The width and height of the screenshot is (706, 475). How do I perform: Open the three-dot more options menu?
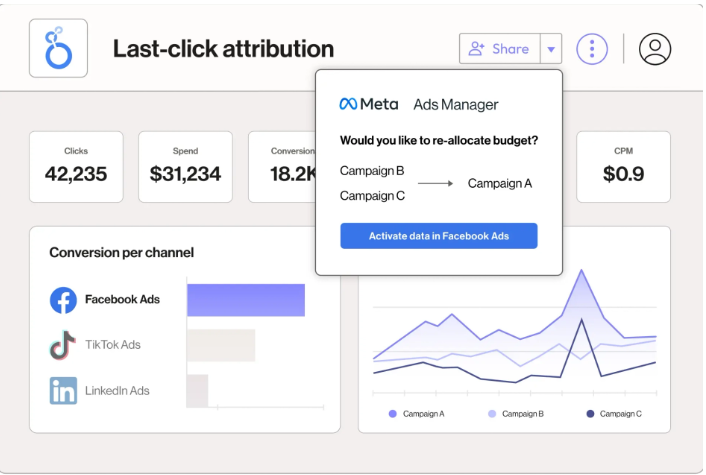point(592,49)
